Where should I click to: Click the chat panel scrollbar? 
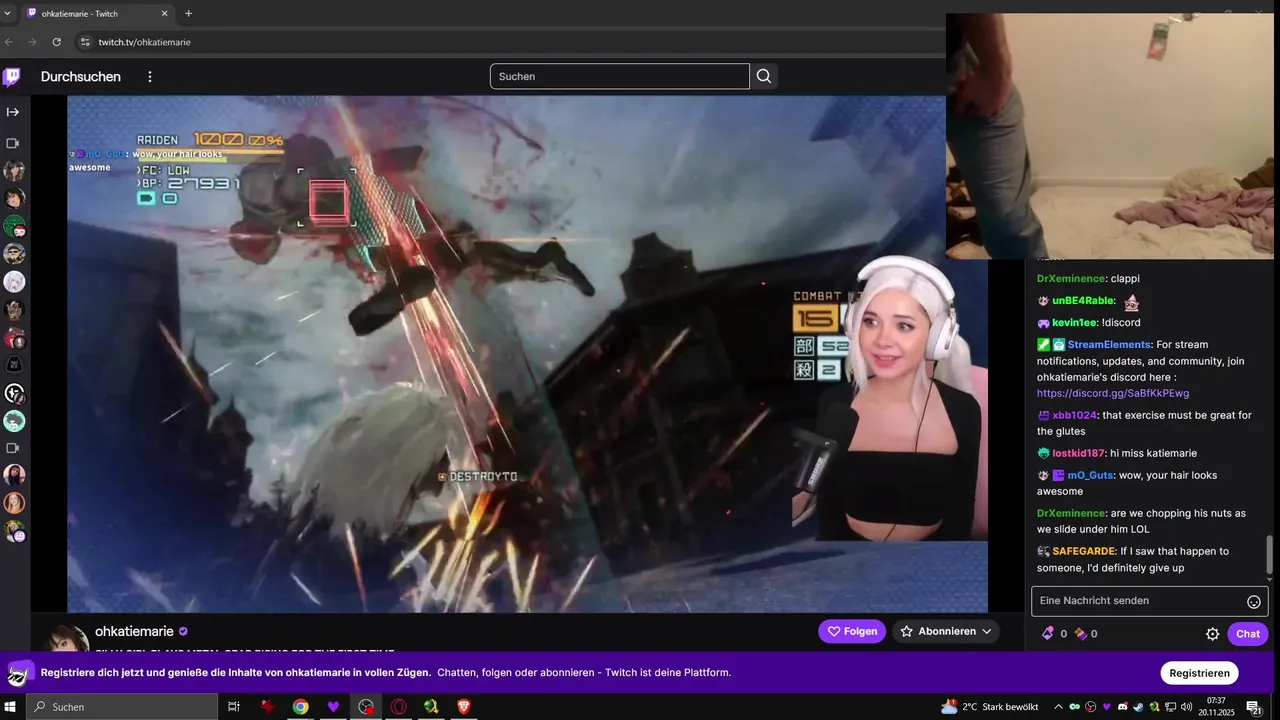(x=1271, y=556)
